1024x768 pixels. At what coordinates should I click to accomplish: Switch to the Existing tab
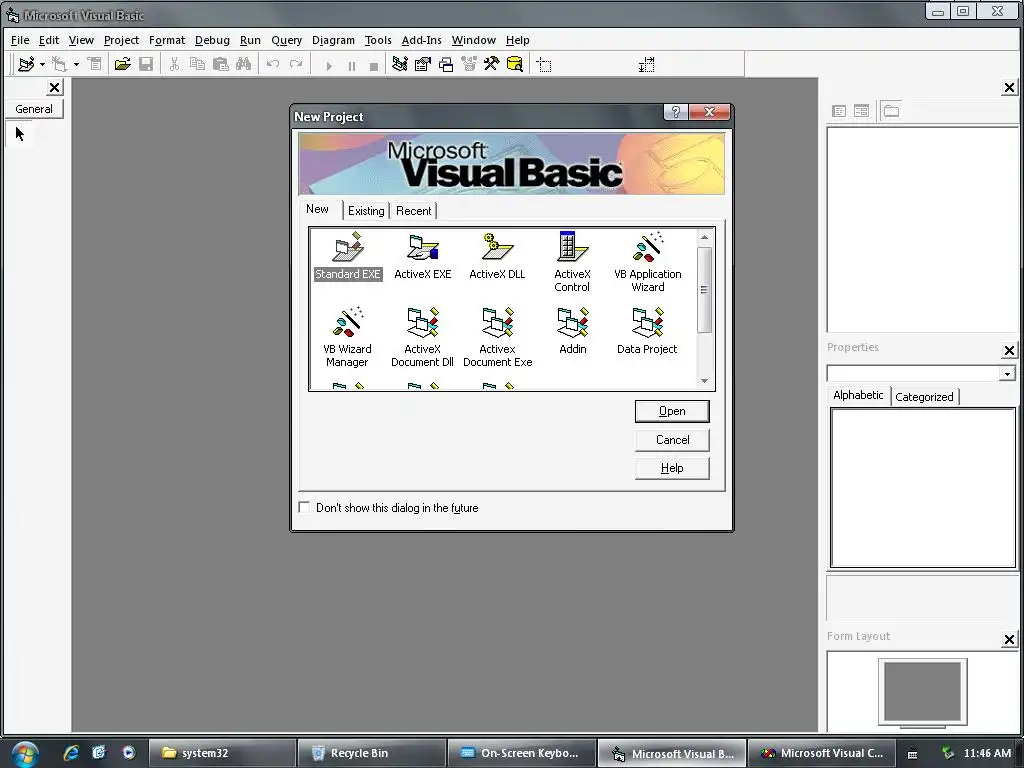click(x=366, y=211)
